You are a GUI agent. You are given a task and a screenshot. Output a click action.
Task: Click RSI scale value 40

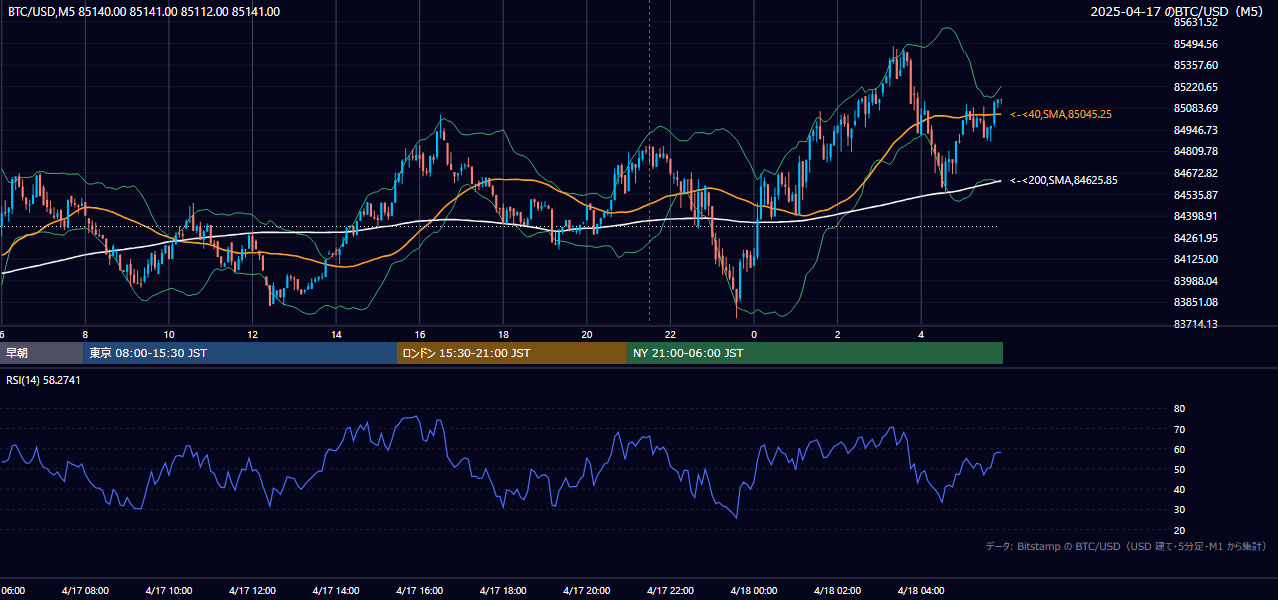1179,489
